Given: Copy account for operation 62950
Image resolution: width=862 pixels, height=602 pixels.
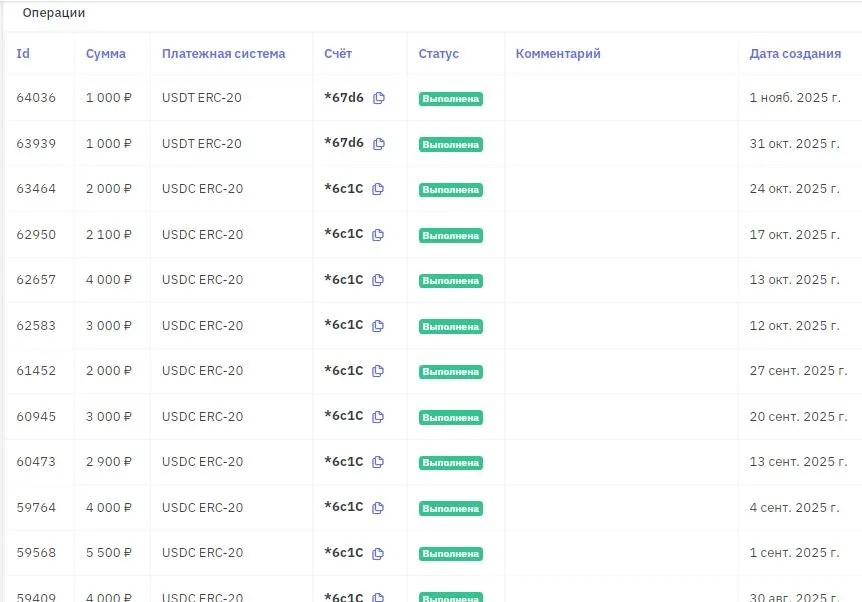Looking at the screenshot, I should point(378,235).
